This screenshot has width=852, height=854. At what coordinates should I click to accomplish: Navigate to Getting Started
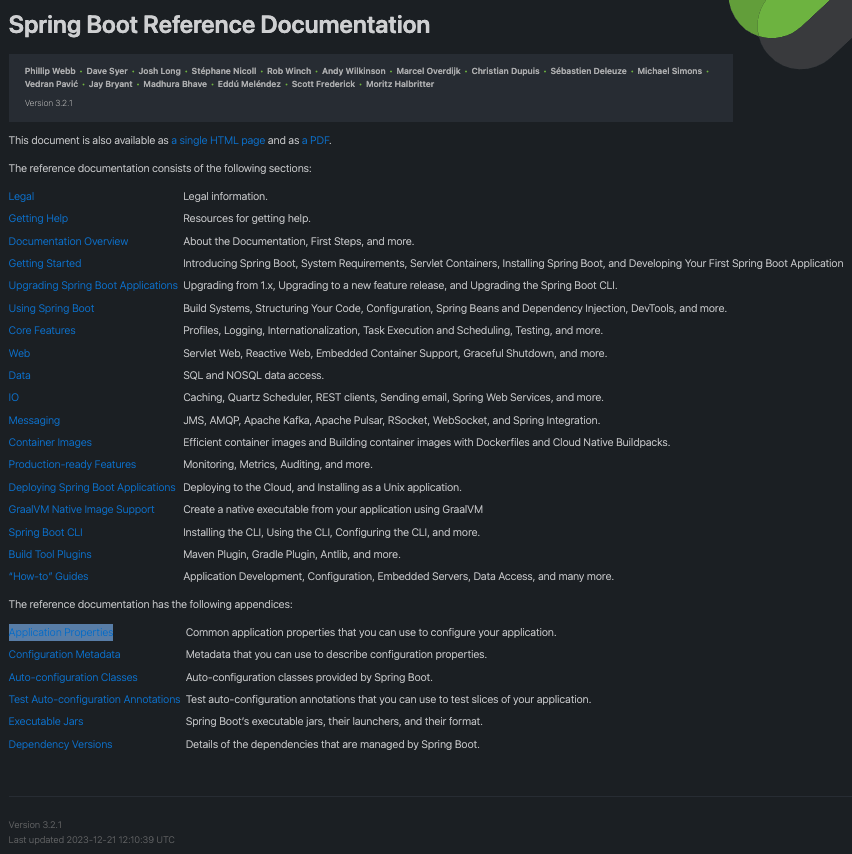click(45, 263)
